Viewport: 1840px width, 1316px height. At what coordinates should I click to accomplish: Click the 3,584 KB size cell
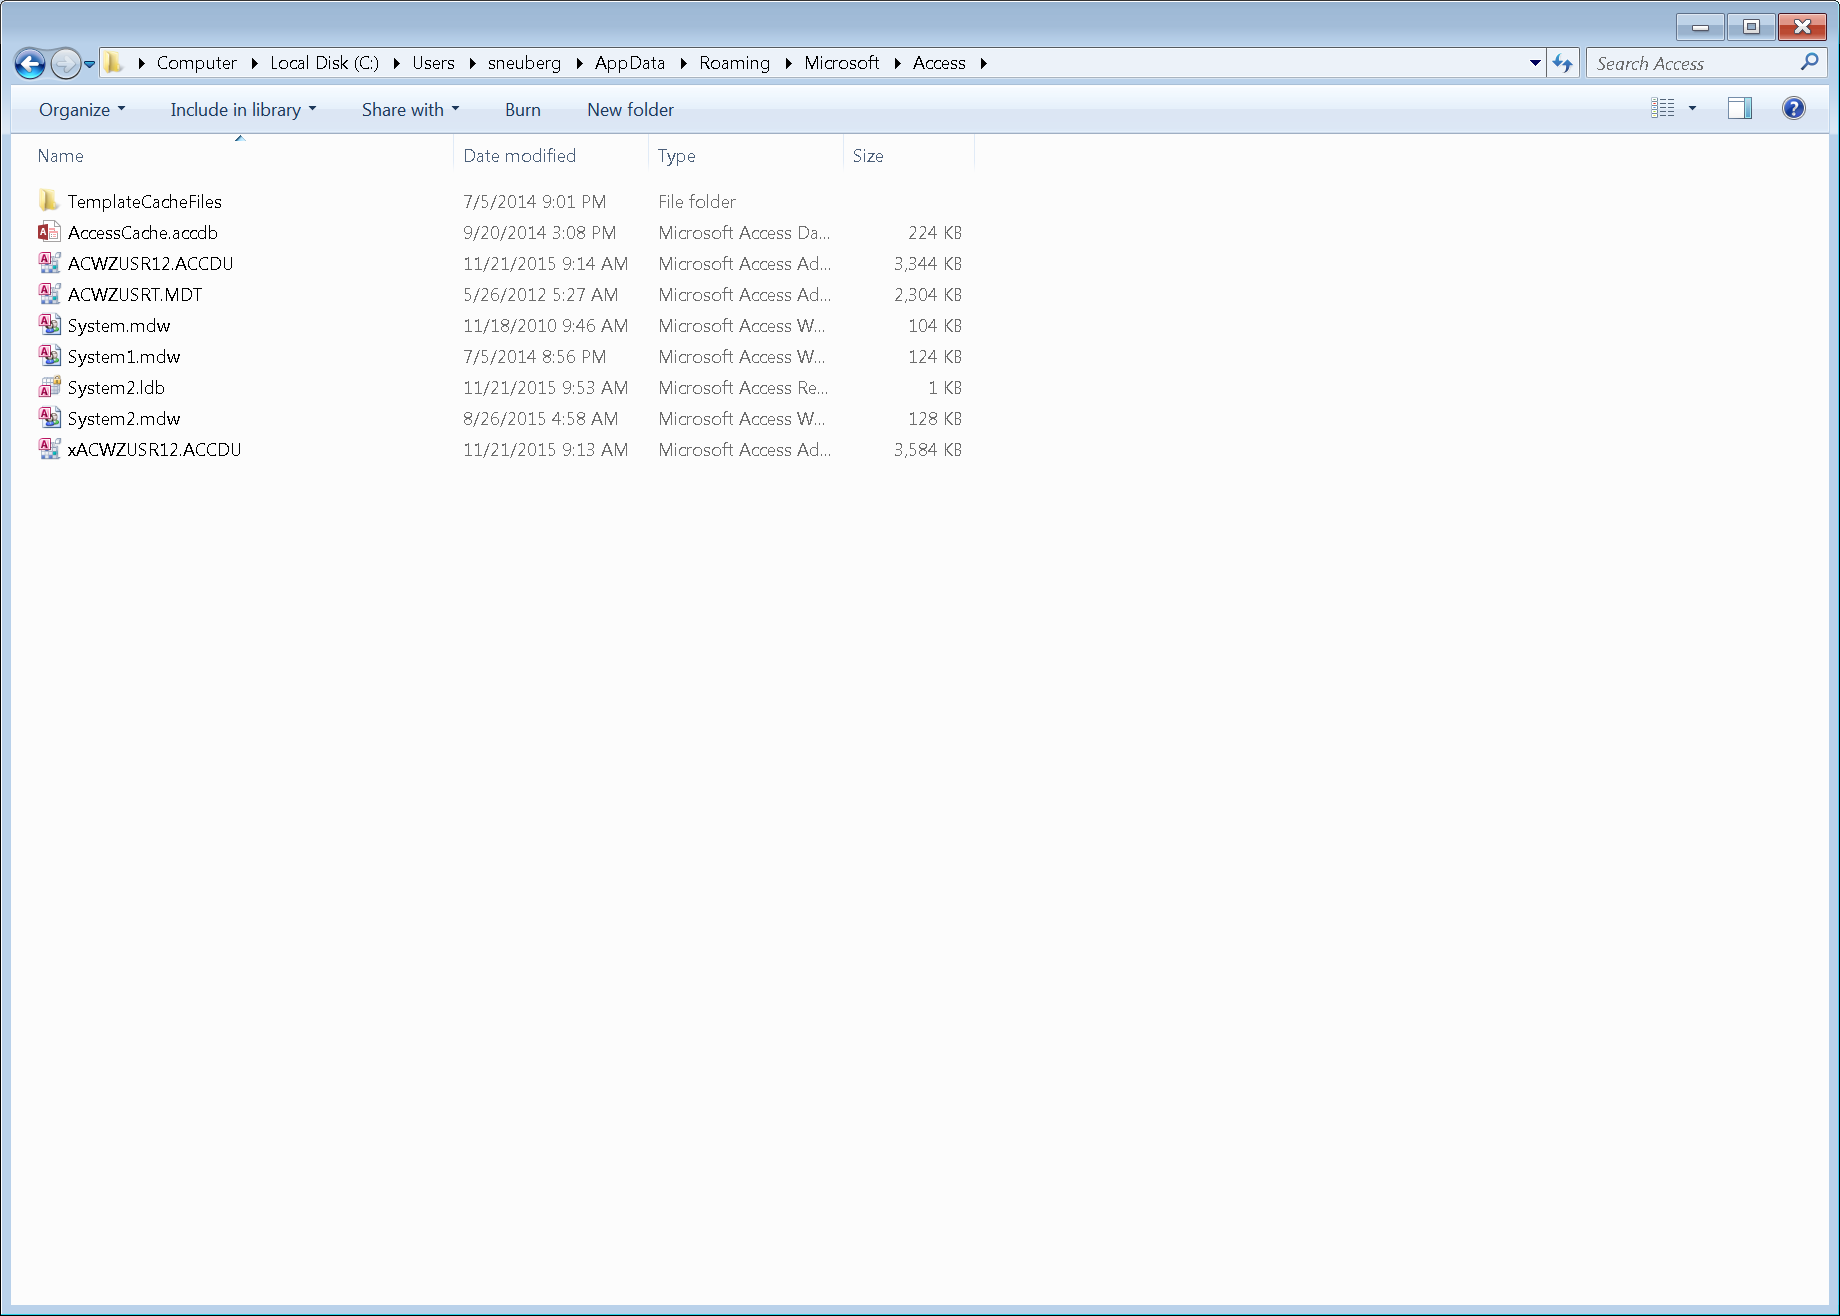pos(928,449)
